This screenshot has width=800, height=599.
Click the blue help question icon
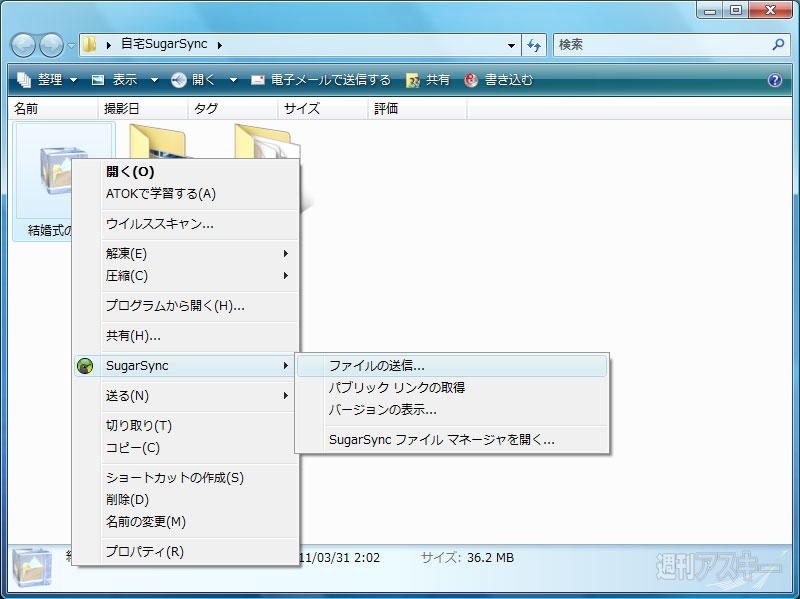(x=774, y=80)
